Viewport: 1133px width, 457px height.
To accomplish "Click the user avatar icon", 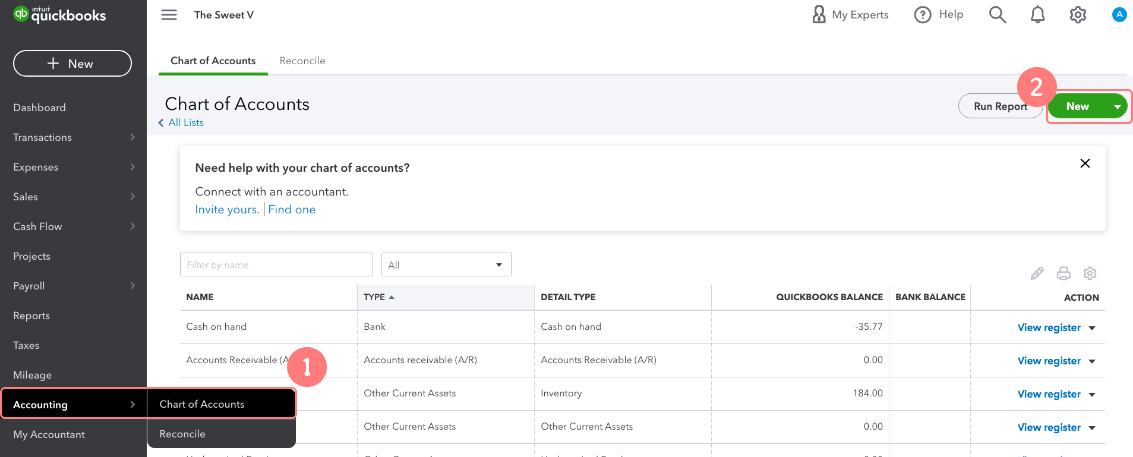I will (x=1119, y=15).
